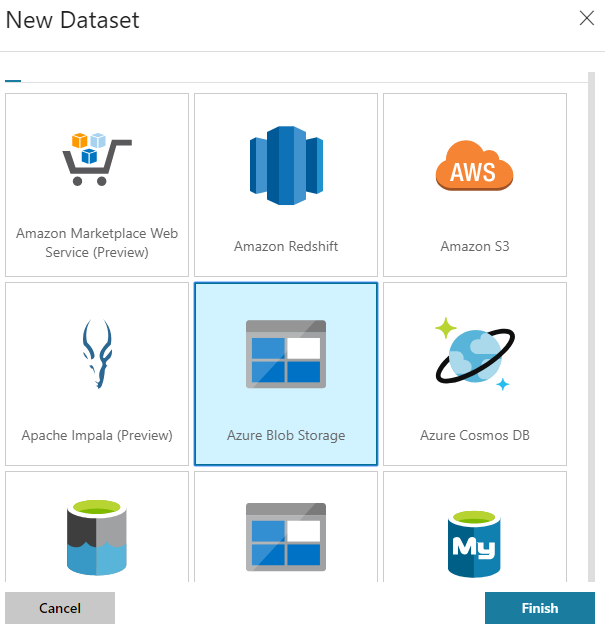Screen dimensions: 605x638
Task: Click the Azure Blob Storage grid icon
Action: click(x=286, y=354)
